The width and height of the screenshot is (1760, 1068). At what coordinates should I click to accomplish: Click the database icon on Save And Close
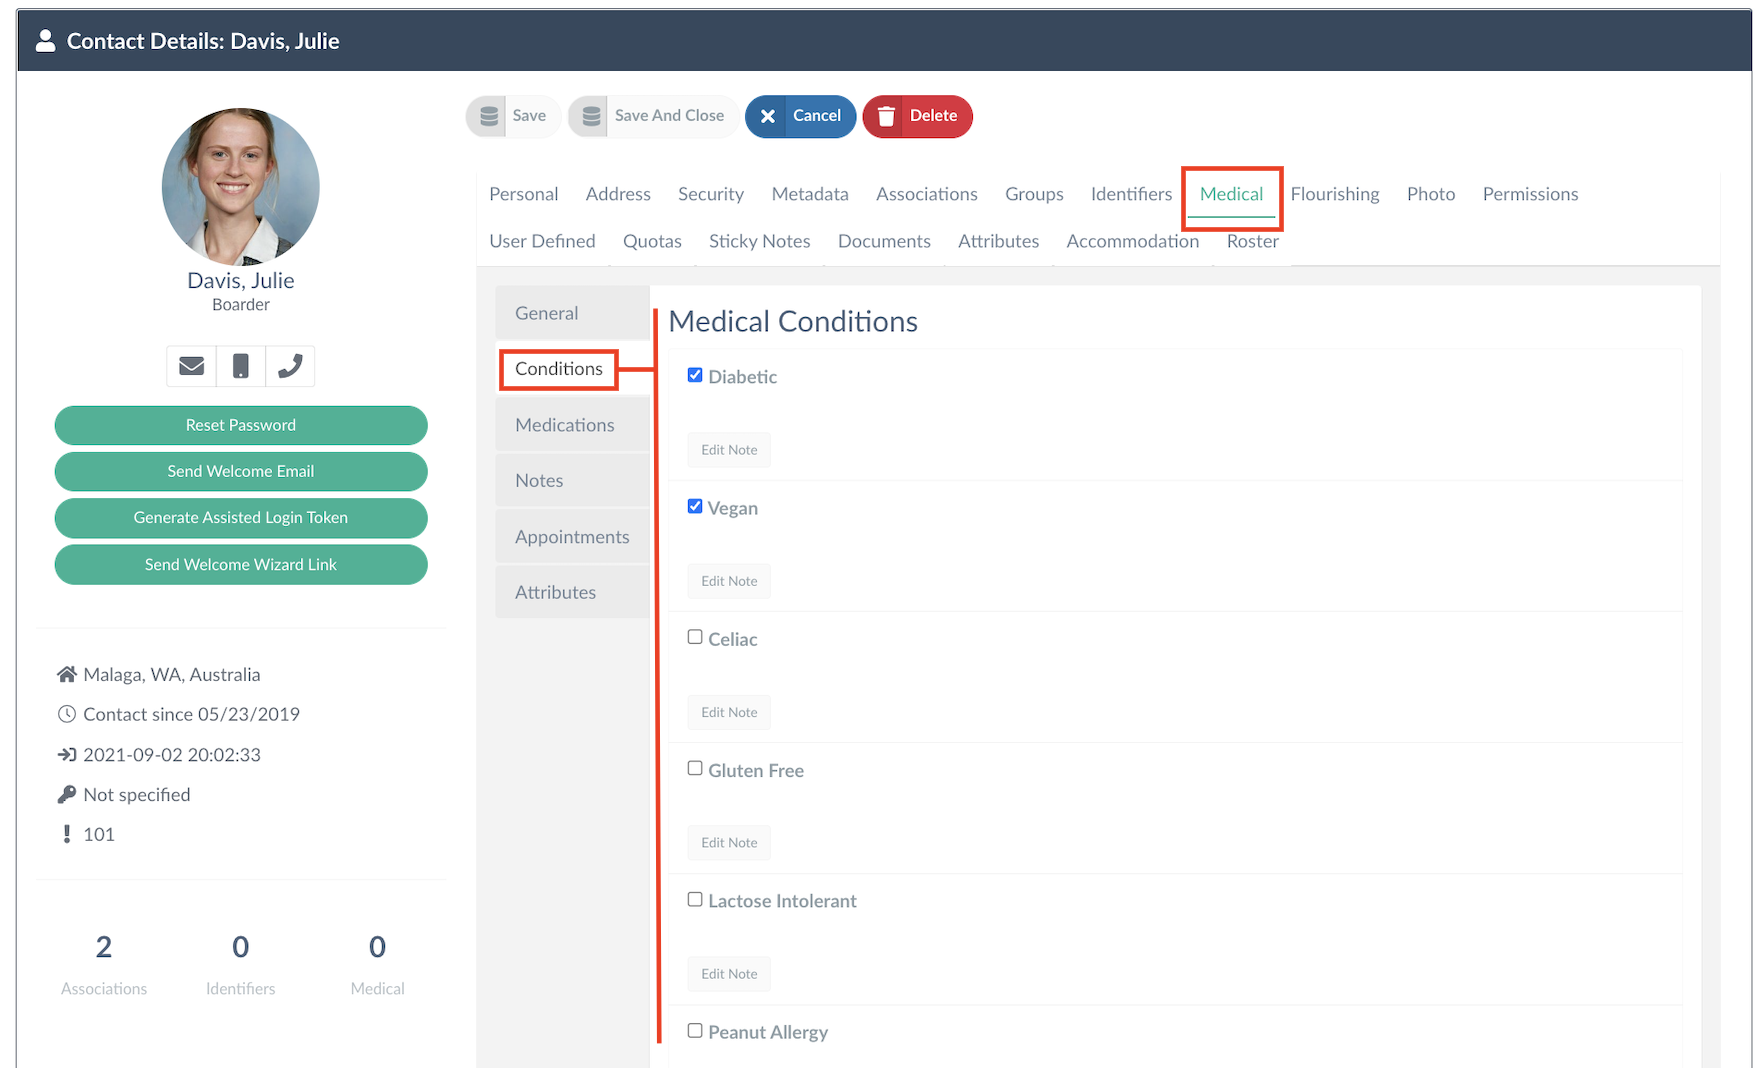(x=591, y=116)
